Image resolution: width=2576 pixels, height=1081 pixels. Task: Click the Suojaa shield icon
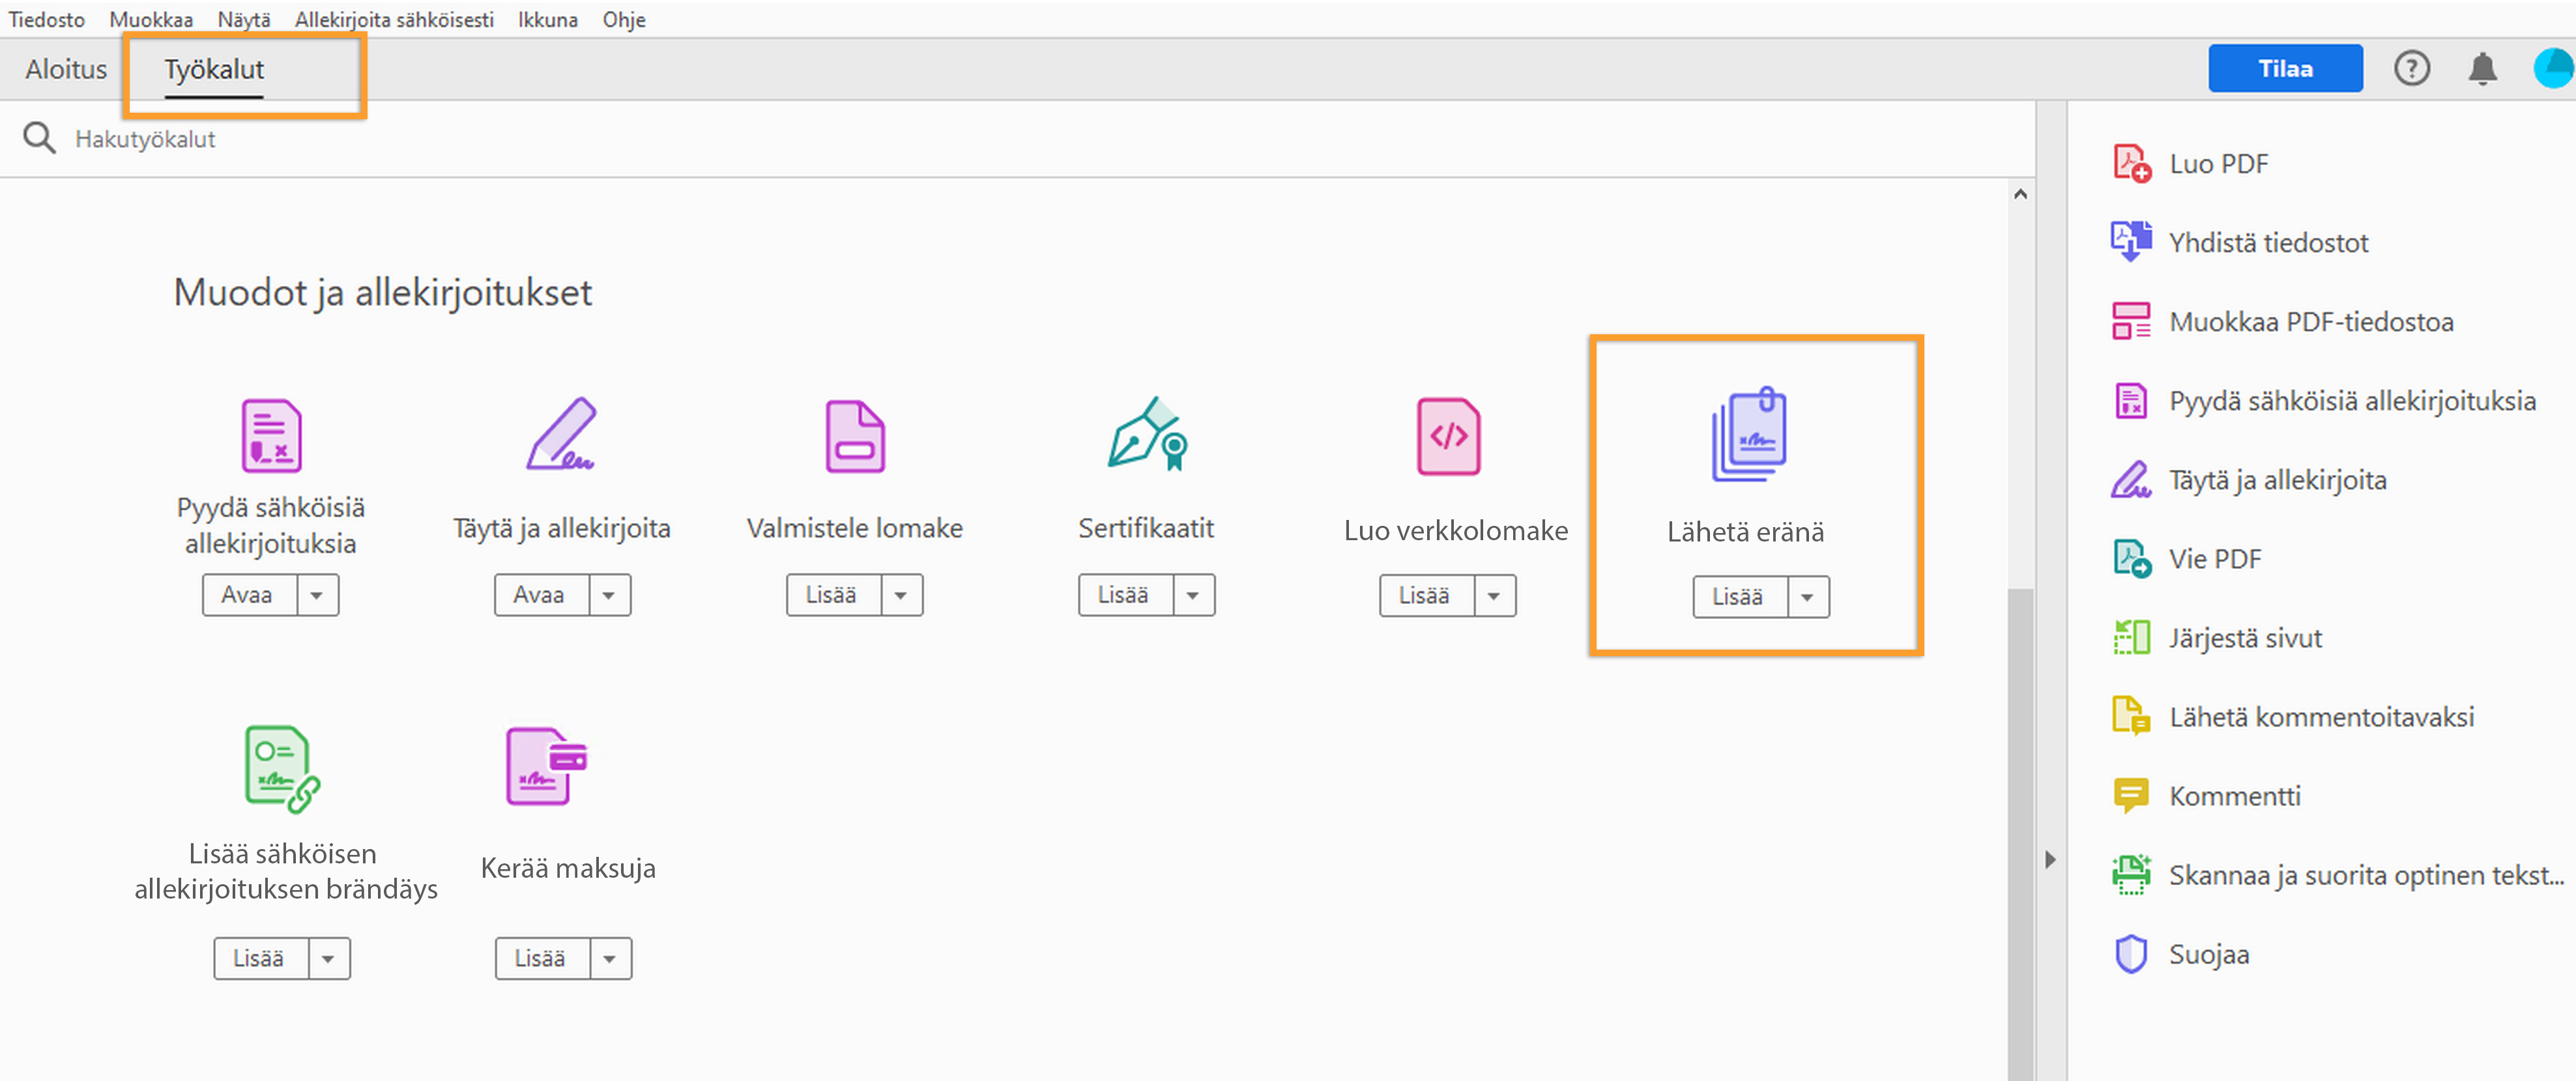tap(2130, 954)
